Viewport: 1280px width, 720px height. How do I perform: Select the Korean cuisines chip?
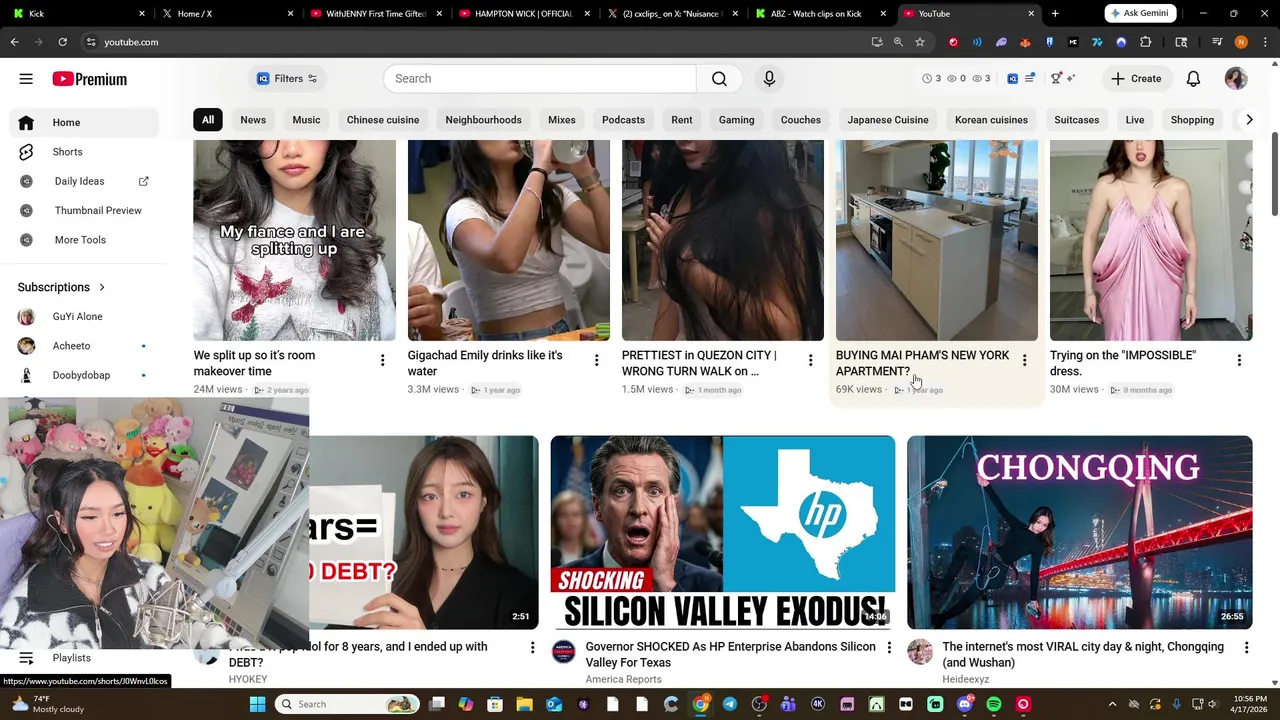point(991,120)
